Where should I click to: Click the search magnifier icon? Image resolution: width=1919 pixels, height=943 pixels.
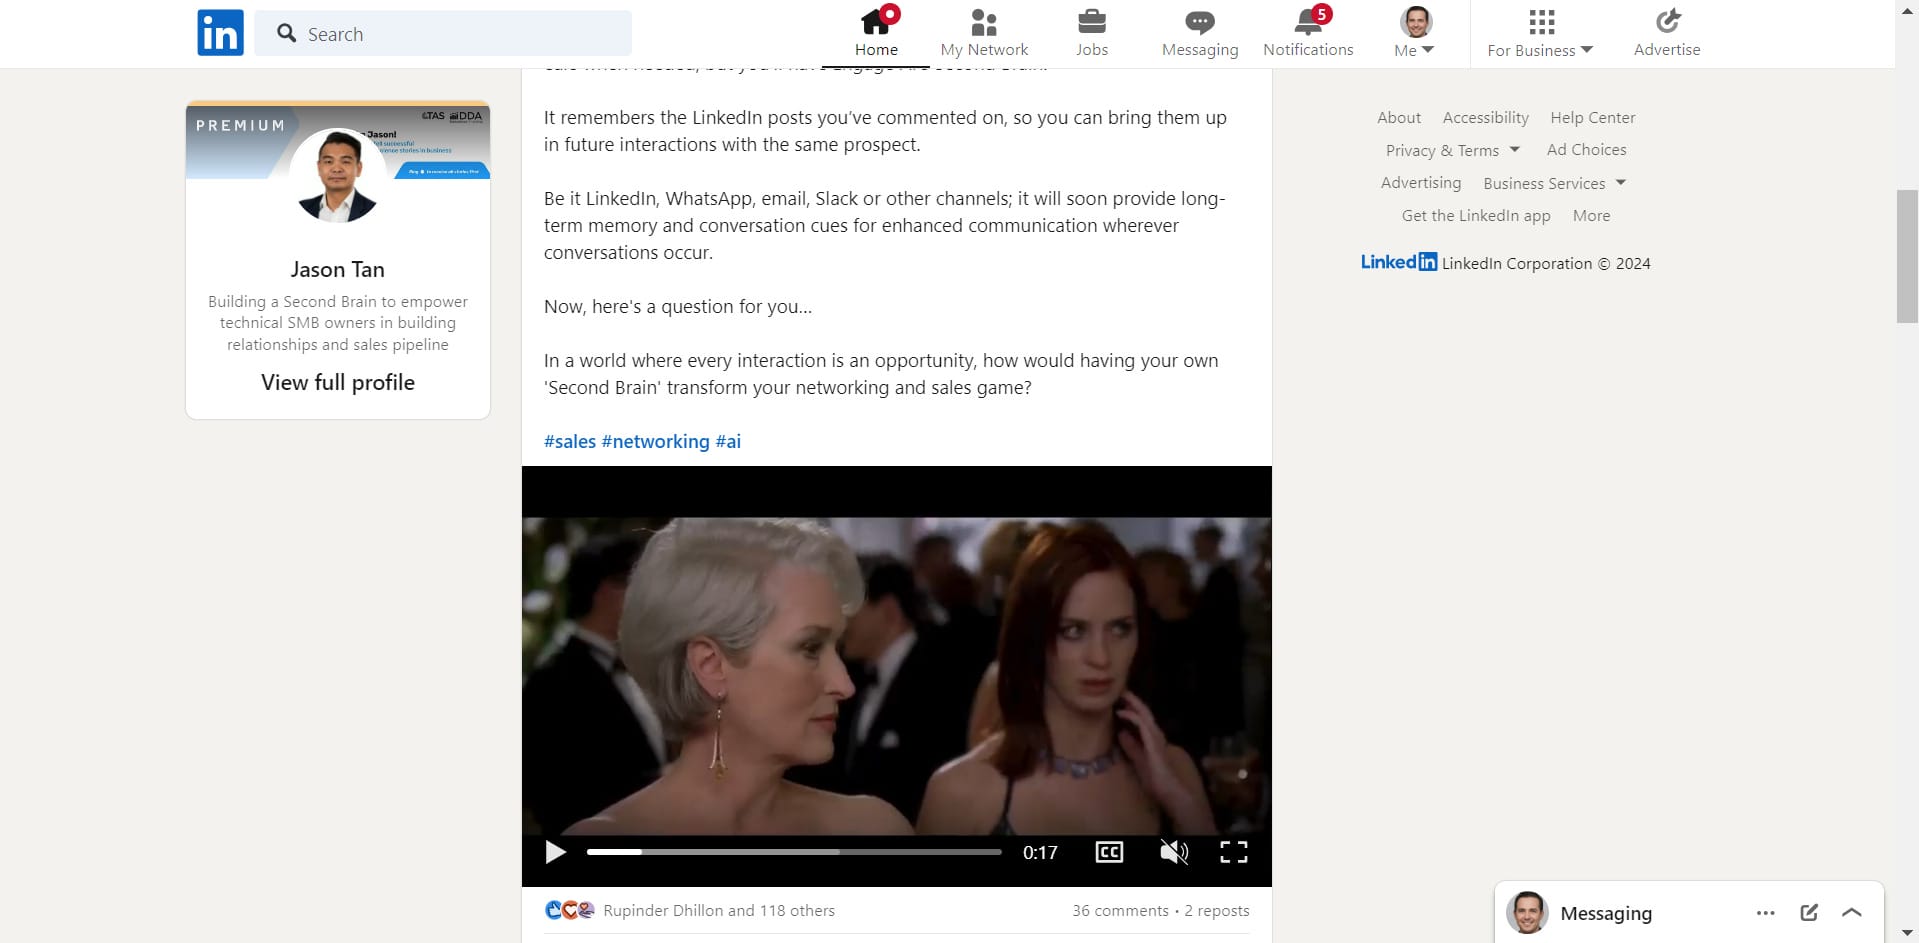(287, 33)
